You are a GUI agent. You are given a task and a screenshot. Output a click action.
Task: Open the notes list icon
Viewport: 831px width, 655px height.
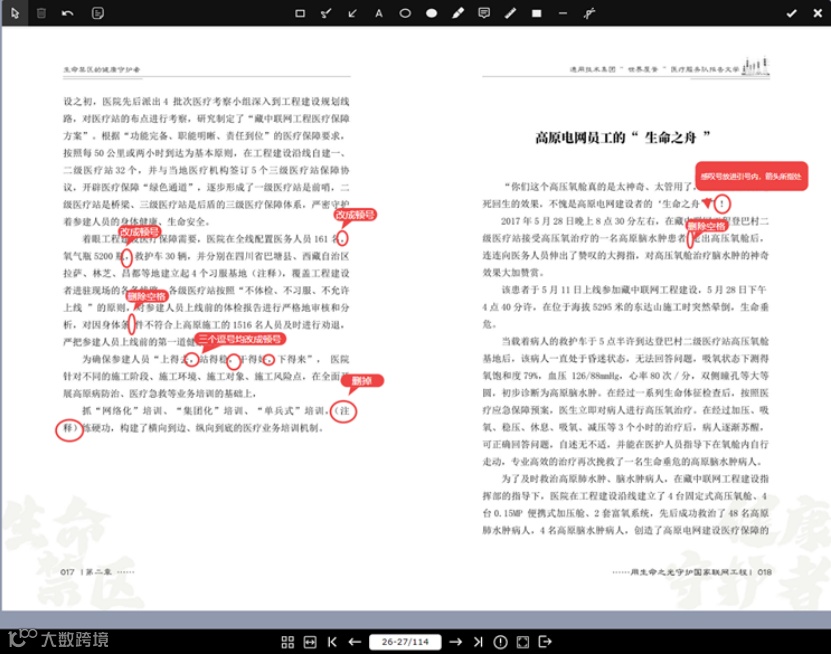point(98,13)
